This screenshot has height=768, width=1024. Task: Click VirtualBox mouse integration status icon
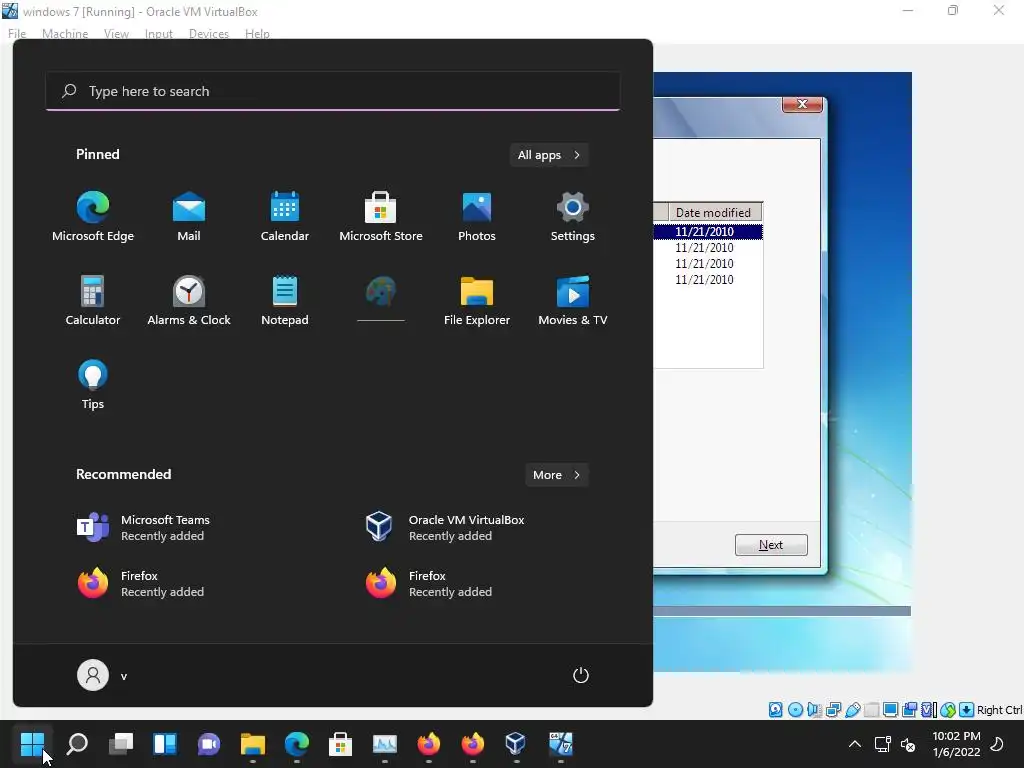(x=948, y=710)
